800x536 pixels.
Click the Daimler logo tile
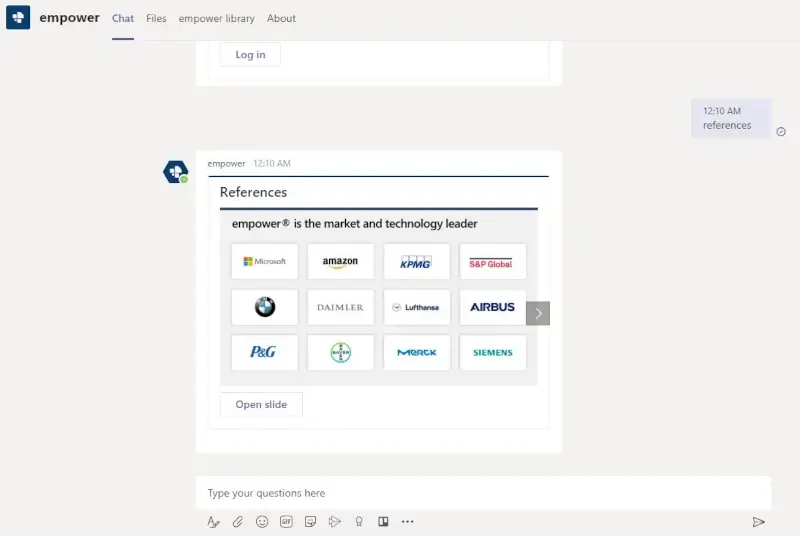(340, 307)
